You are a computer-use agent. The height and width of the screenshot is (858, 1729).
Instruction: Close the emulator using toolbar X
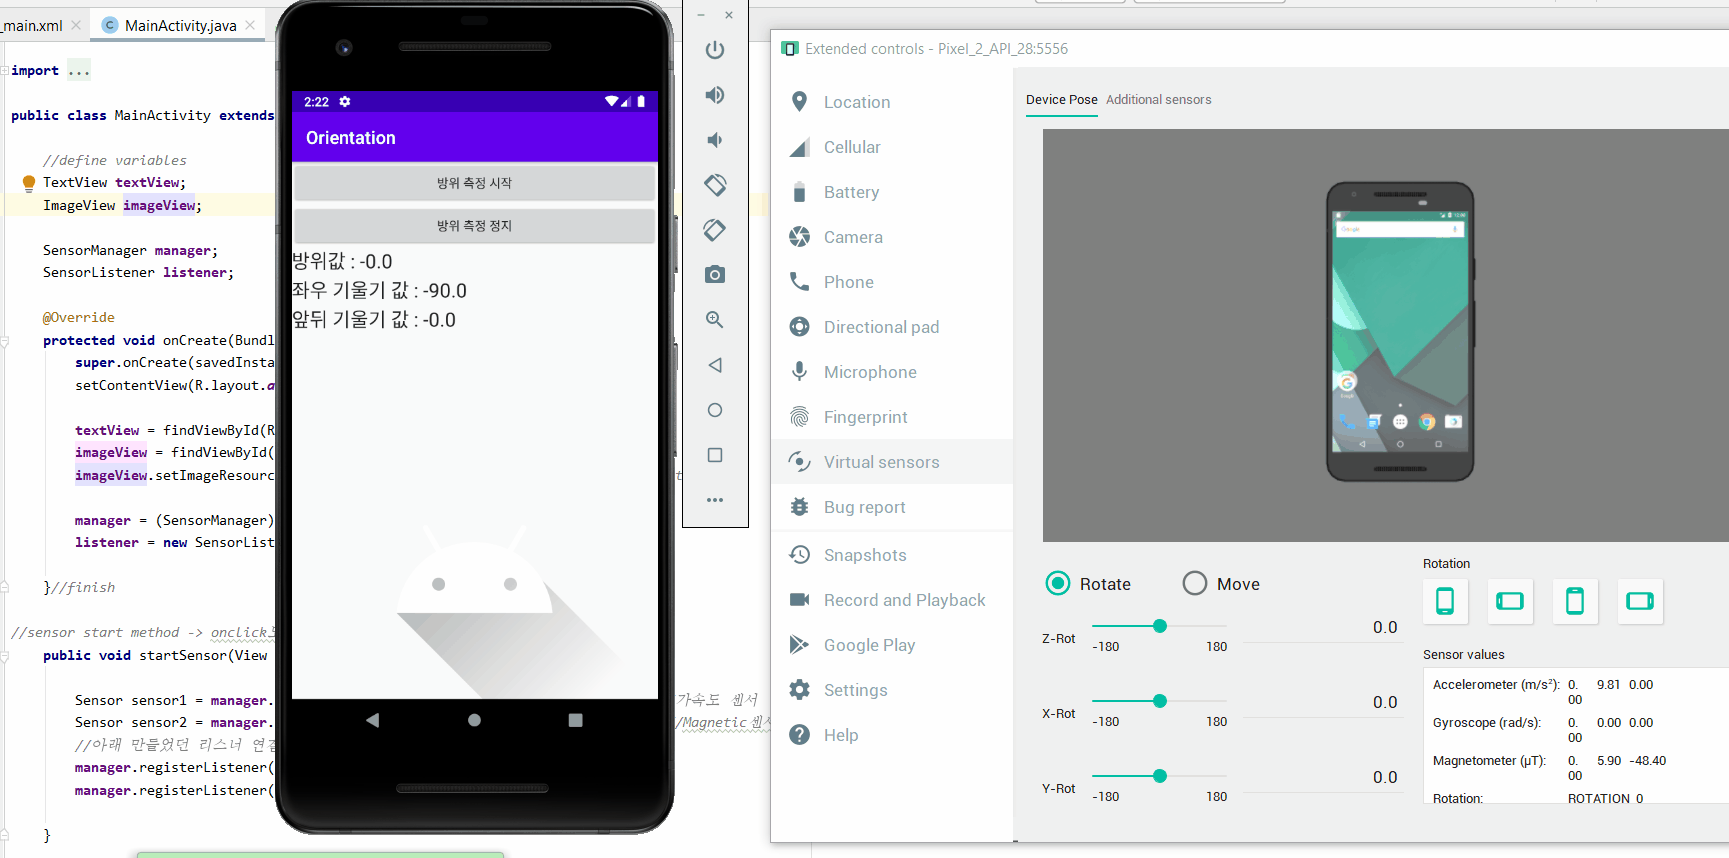coord(729,15)
